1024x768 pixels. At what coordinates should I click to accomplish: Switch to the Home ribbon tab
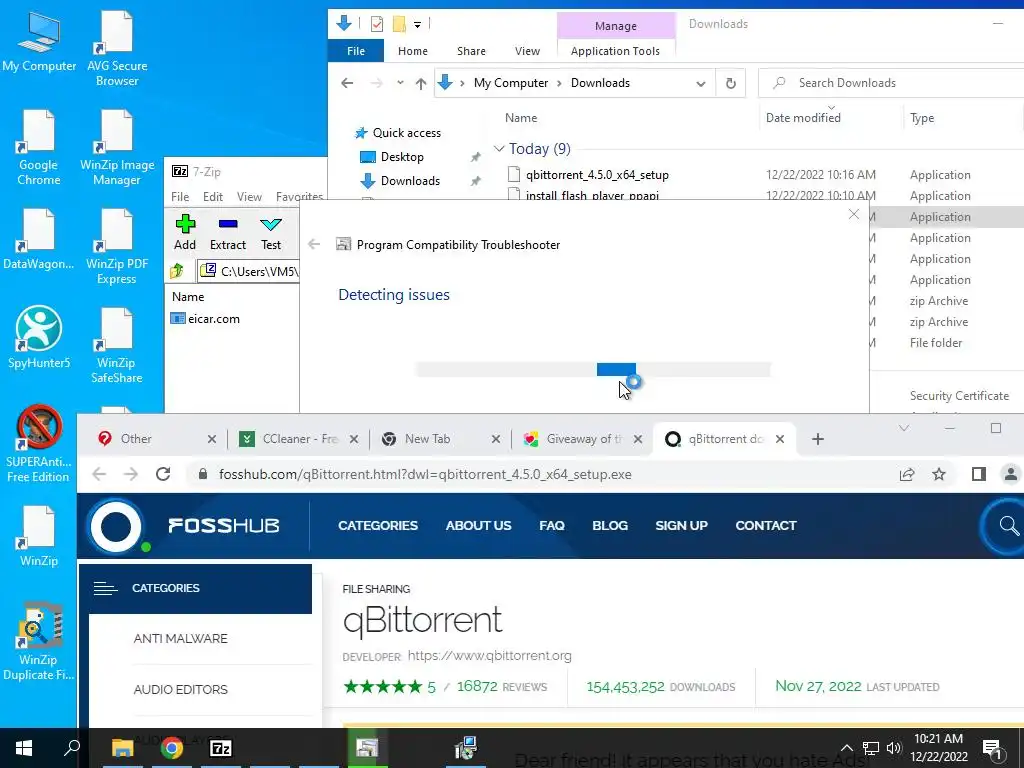coord(413,51)
